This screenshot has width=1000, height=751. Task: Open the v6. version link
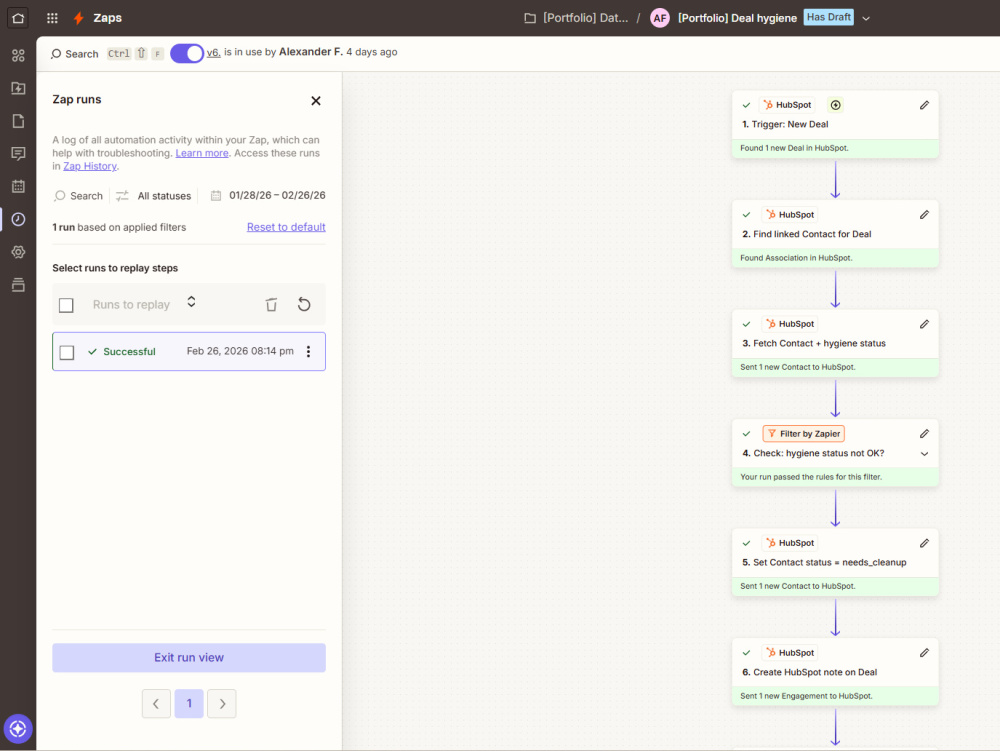(214, 52)
